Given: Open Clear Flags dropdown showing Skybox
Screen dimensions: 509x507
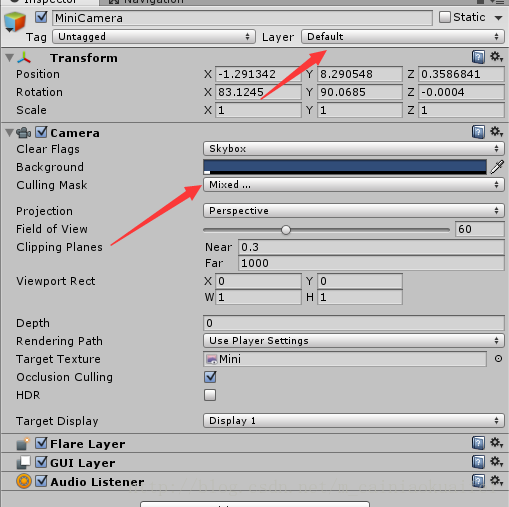Looking at the screenshot, I should click(x=354, y=149).
